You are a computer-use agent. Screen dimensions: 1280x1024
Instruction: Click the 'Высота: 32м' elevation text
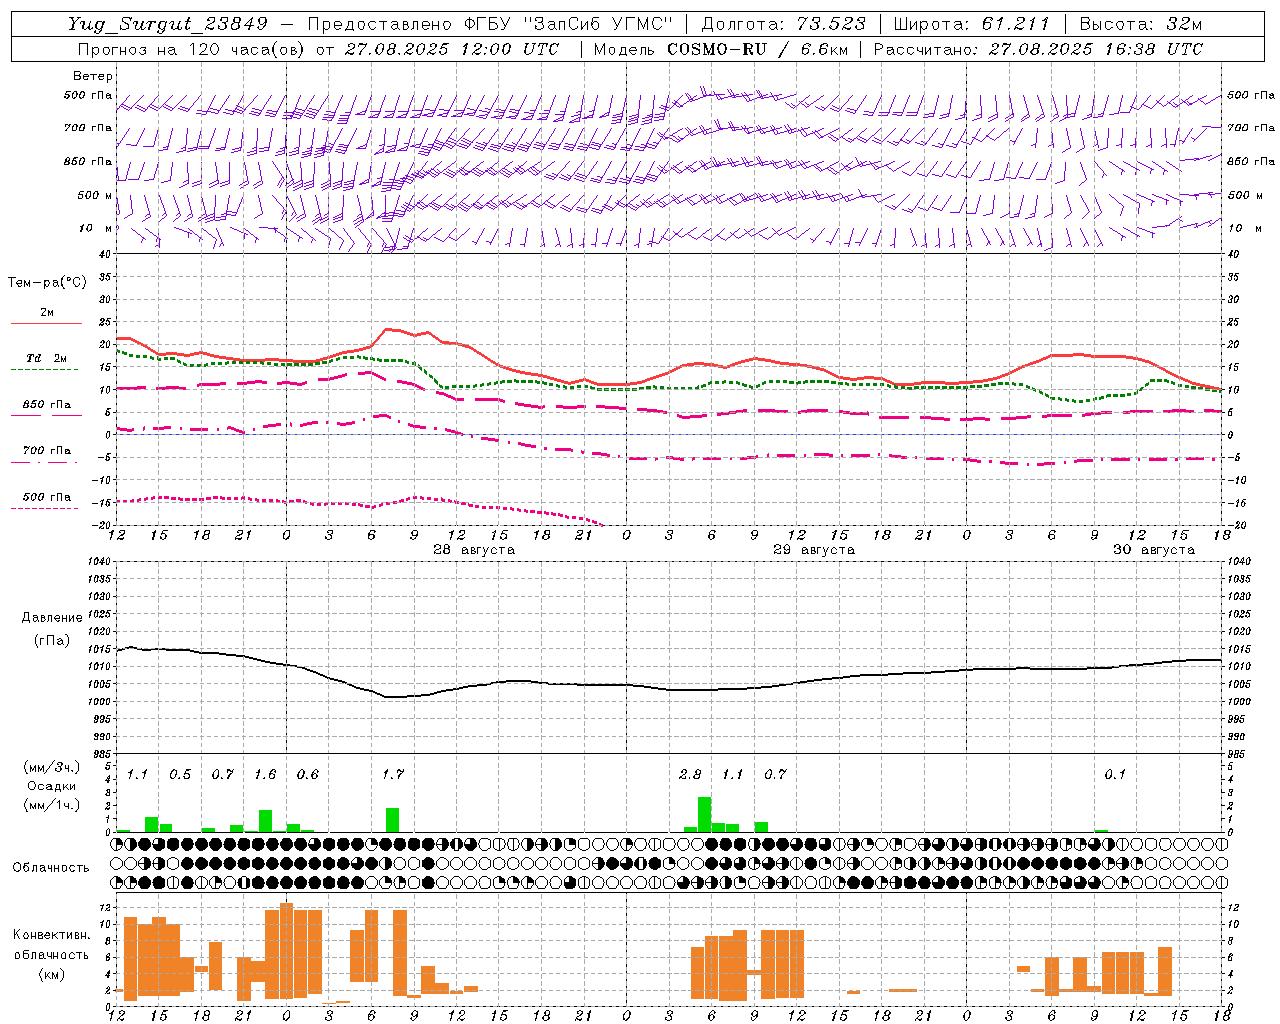click(x=1141, y=24)
